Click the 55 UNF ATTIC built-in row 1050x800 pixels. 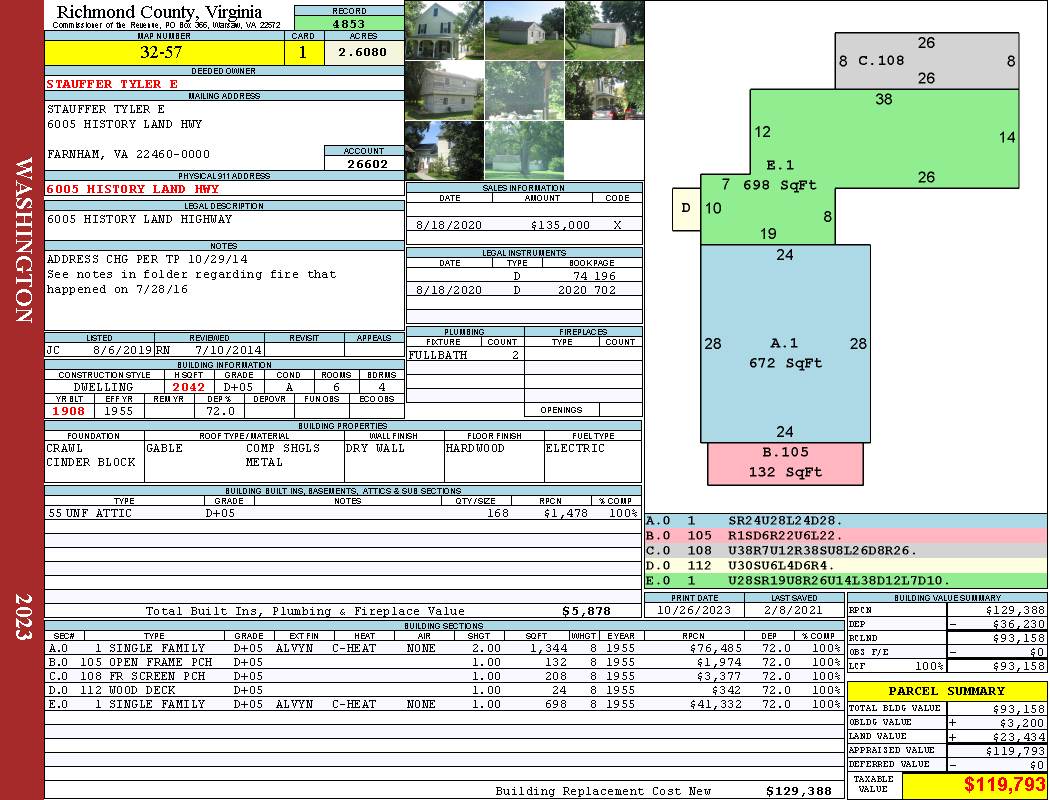point(343,513)
